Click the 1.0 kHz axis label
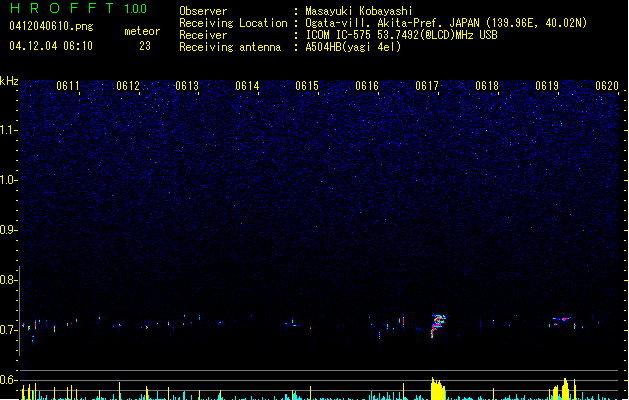Screen dimensions: 629x400 tap(8, 180)
